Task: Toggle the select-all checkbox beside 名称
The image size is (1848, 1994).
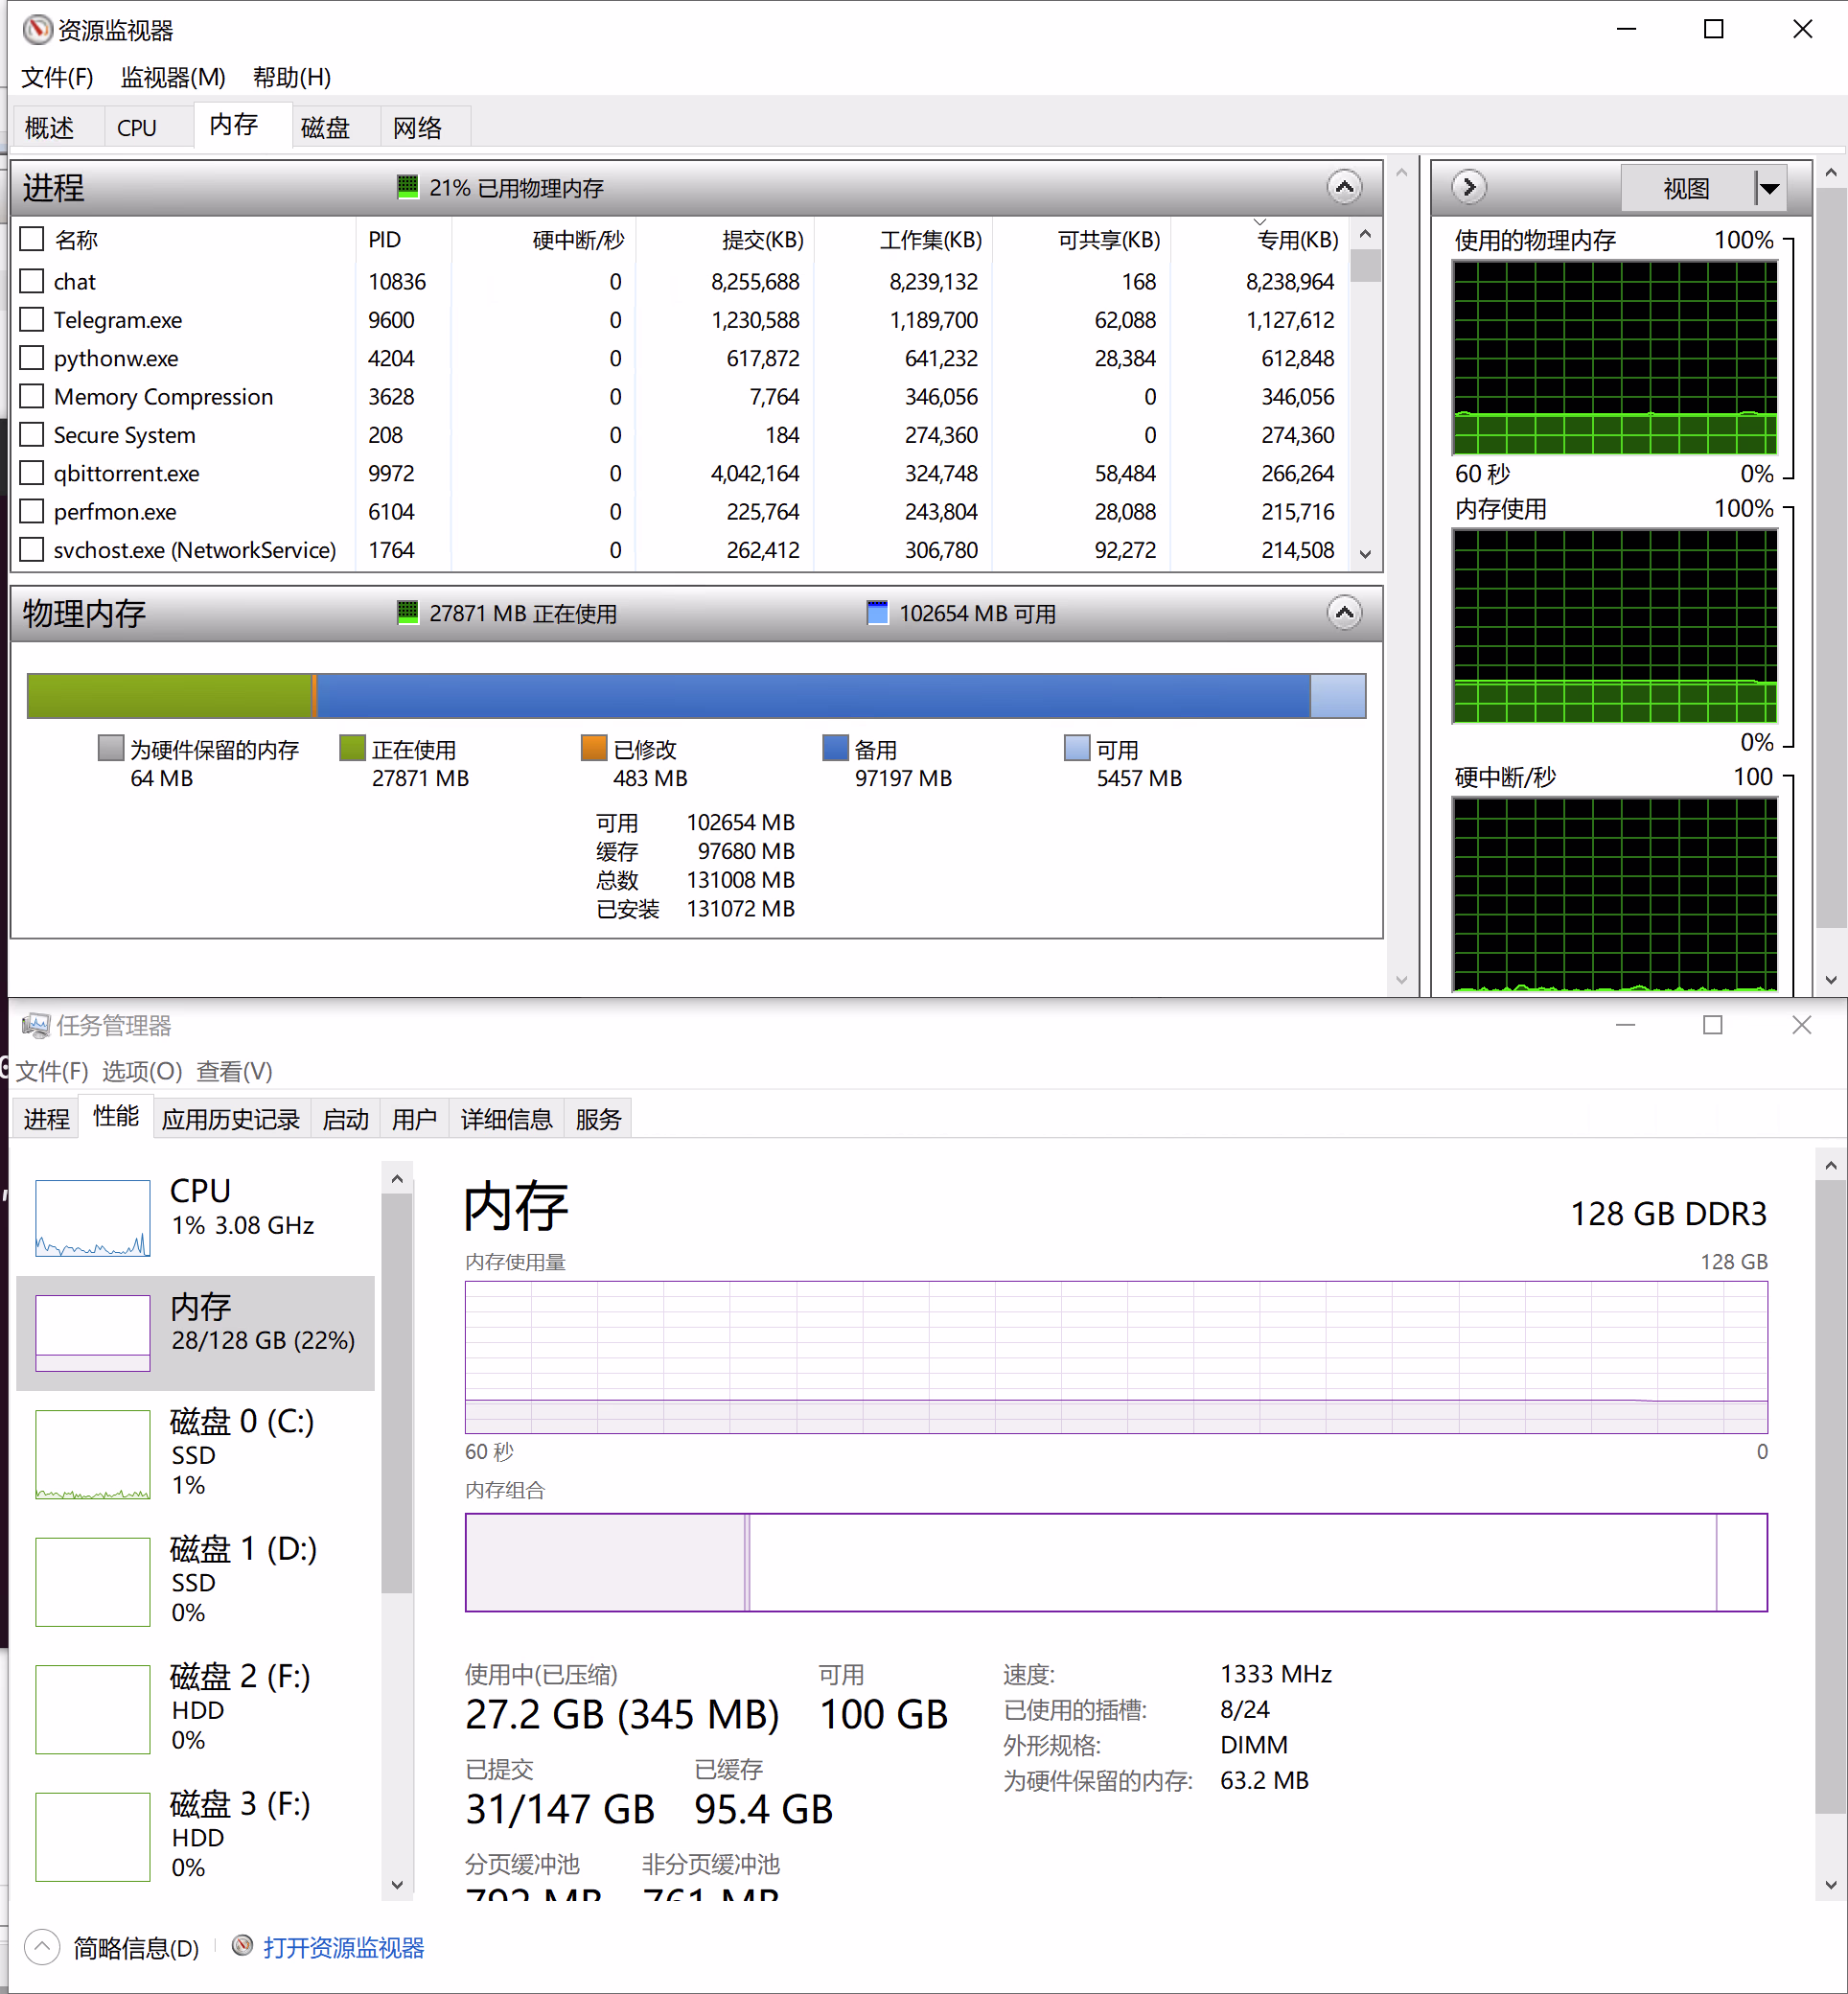Action: [32, 239]
